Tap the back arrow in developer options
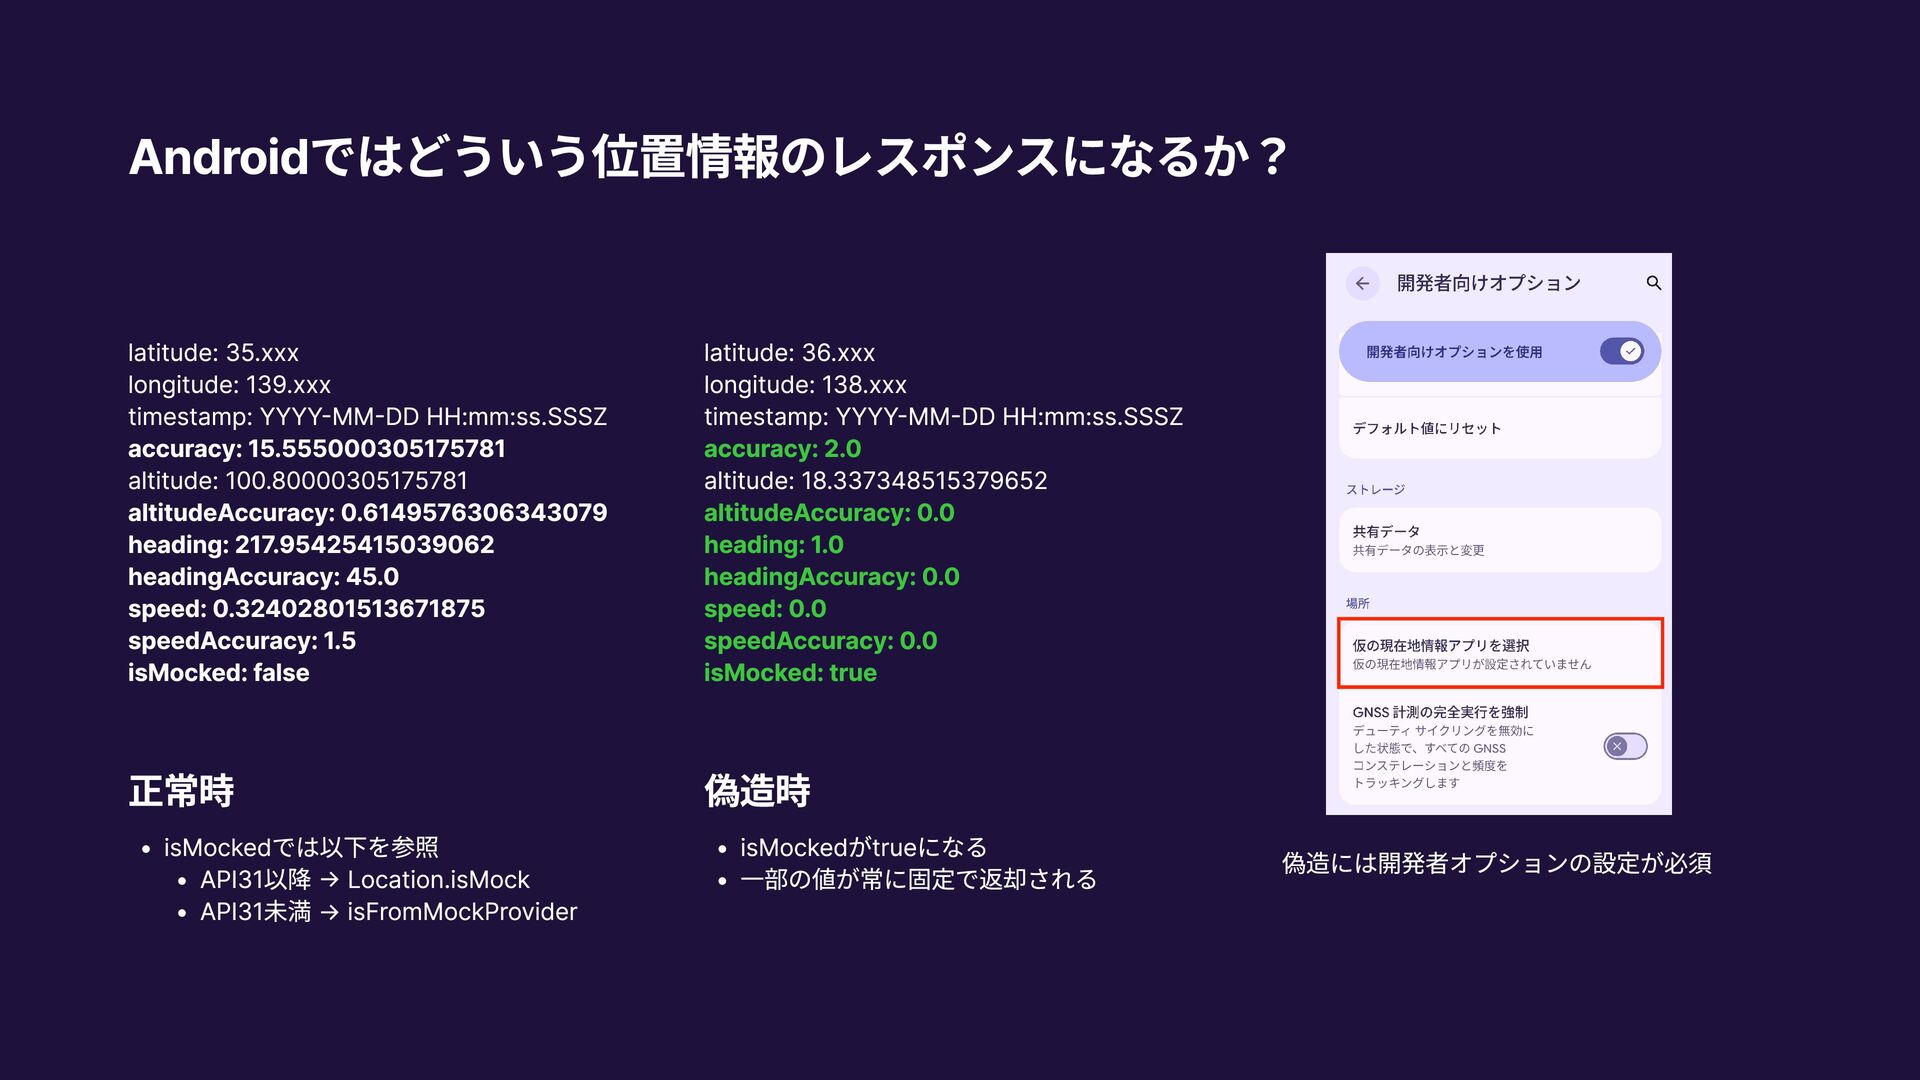Image resolution: width=1920 pixels, height=1080 pixels. 1362,284
